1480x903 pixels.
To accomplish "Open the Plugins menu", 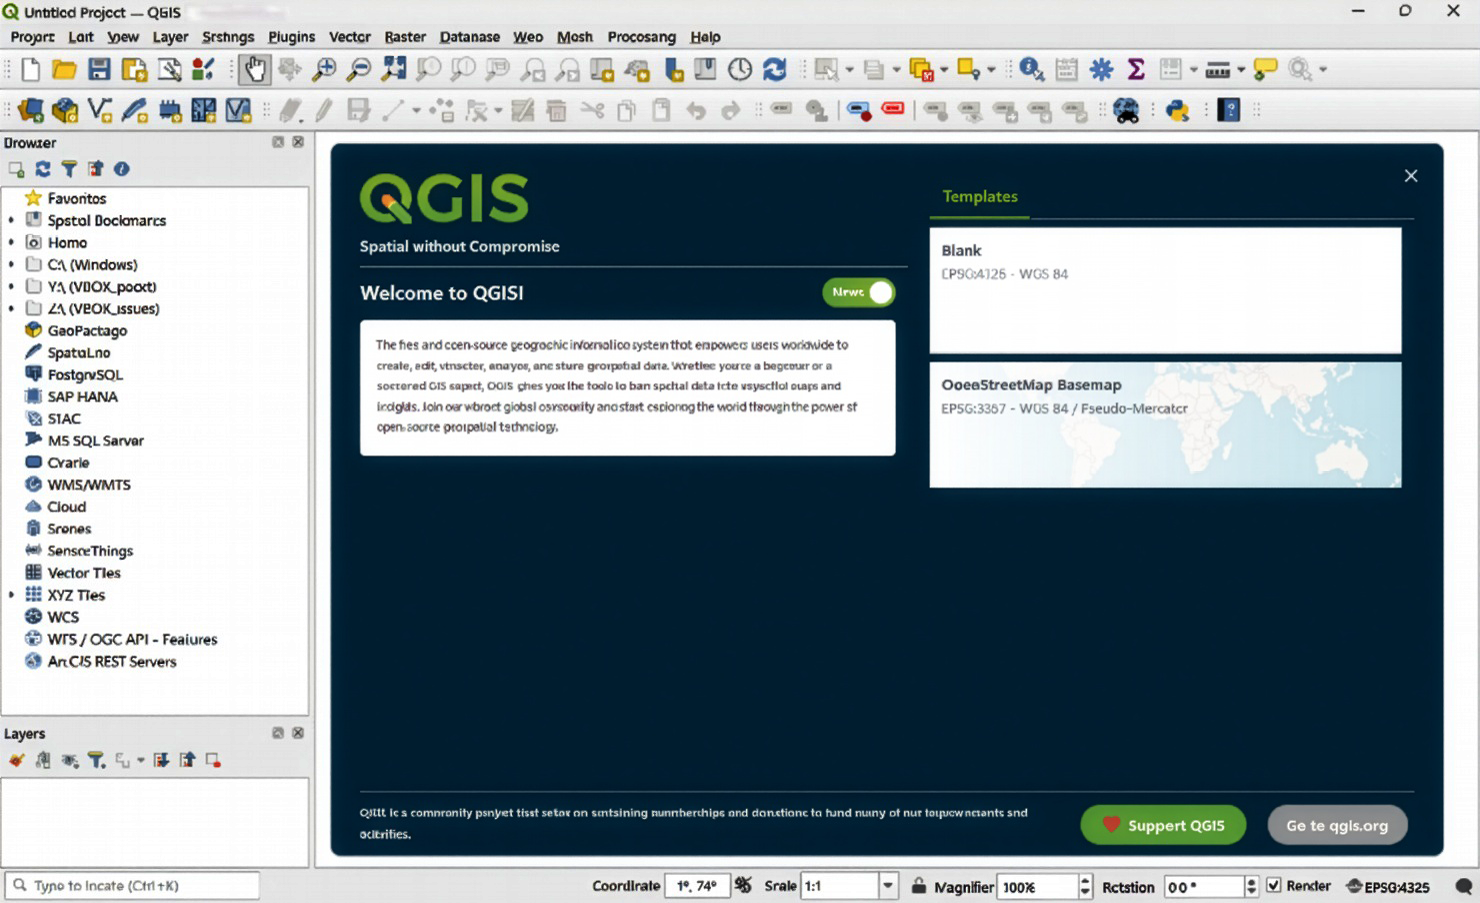I will click(291, 37).
